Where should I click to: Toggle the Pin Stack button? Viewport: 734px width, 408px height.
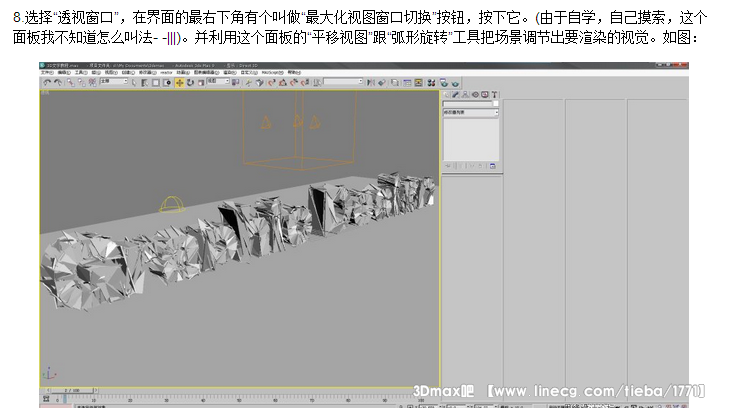(x=447, y=166)
